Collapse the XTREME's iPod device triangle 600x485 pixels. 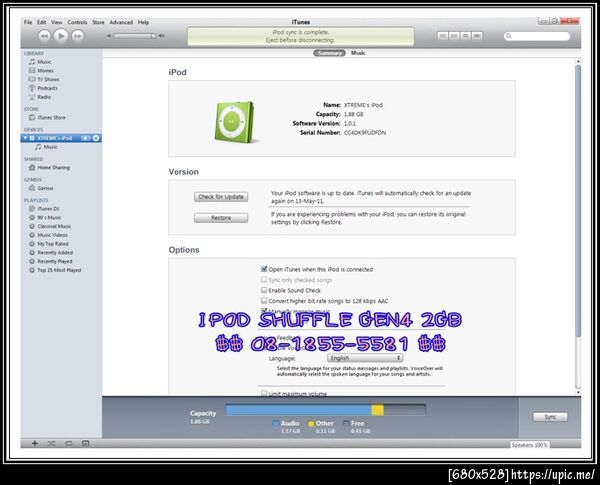[x=25, y=138]
